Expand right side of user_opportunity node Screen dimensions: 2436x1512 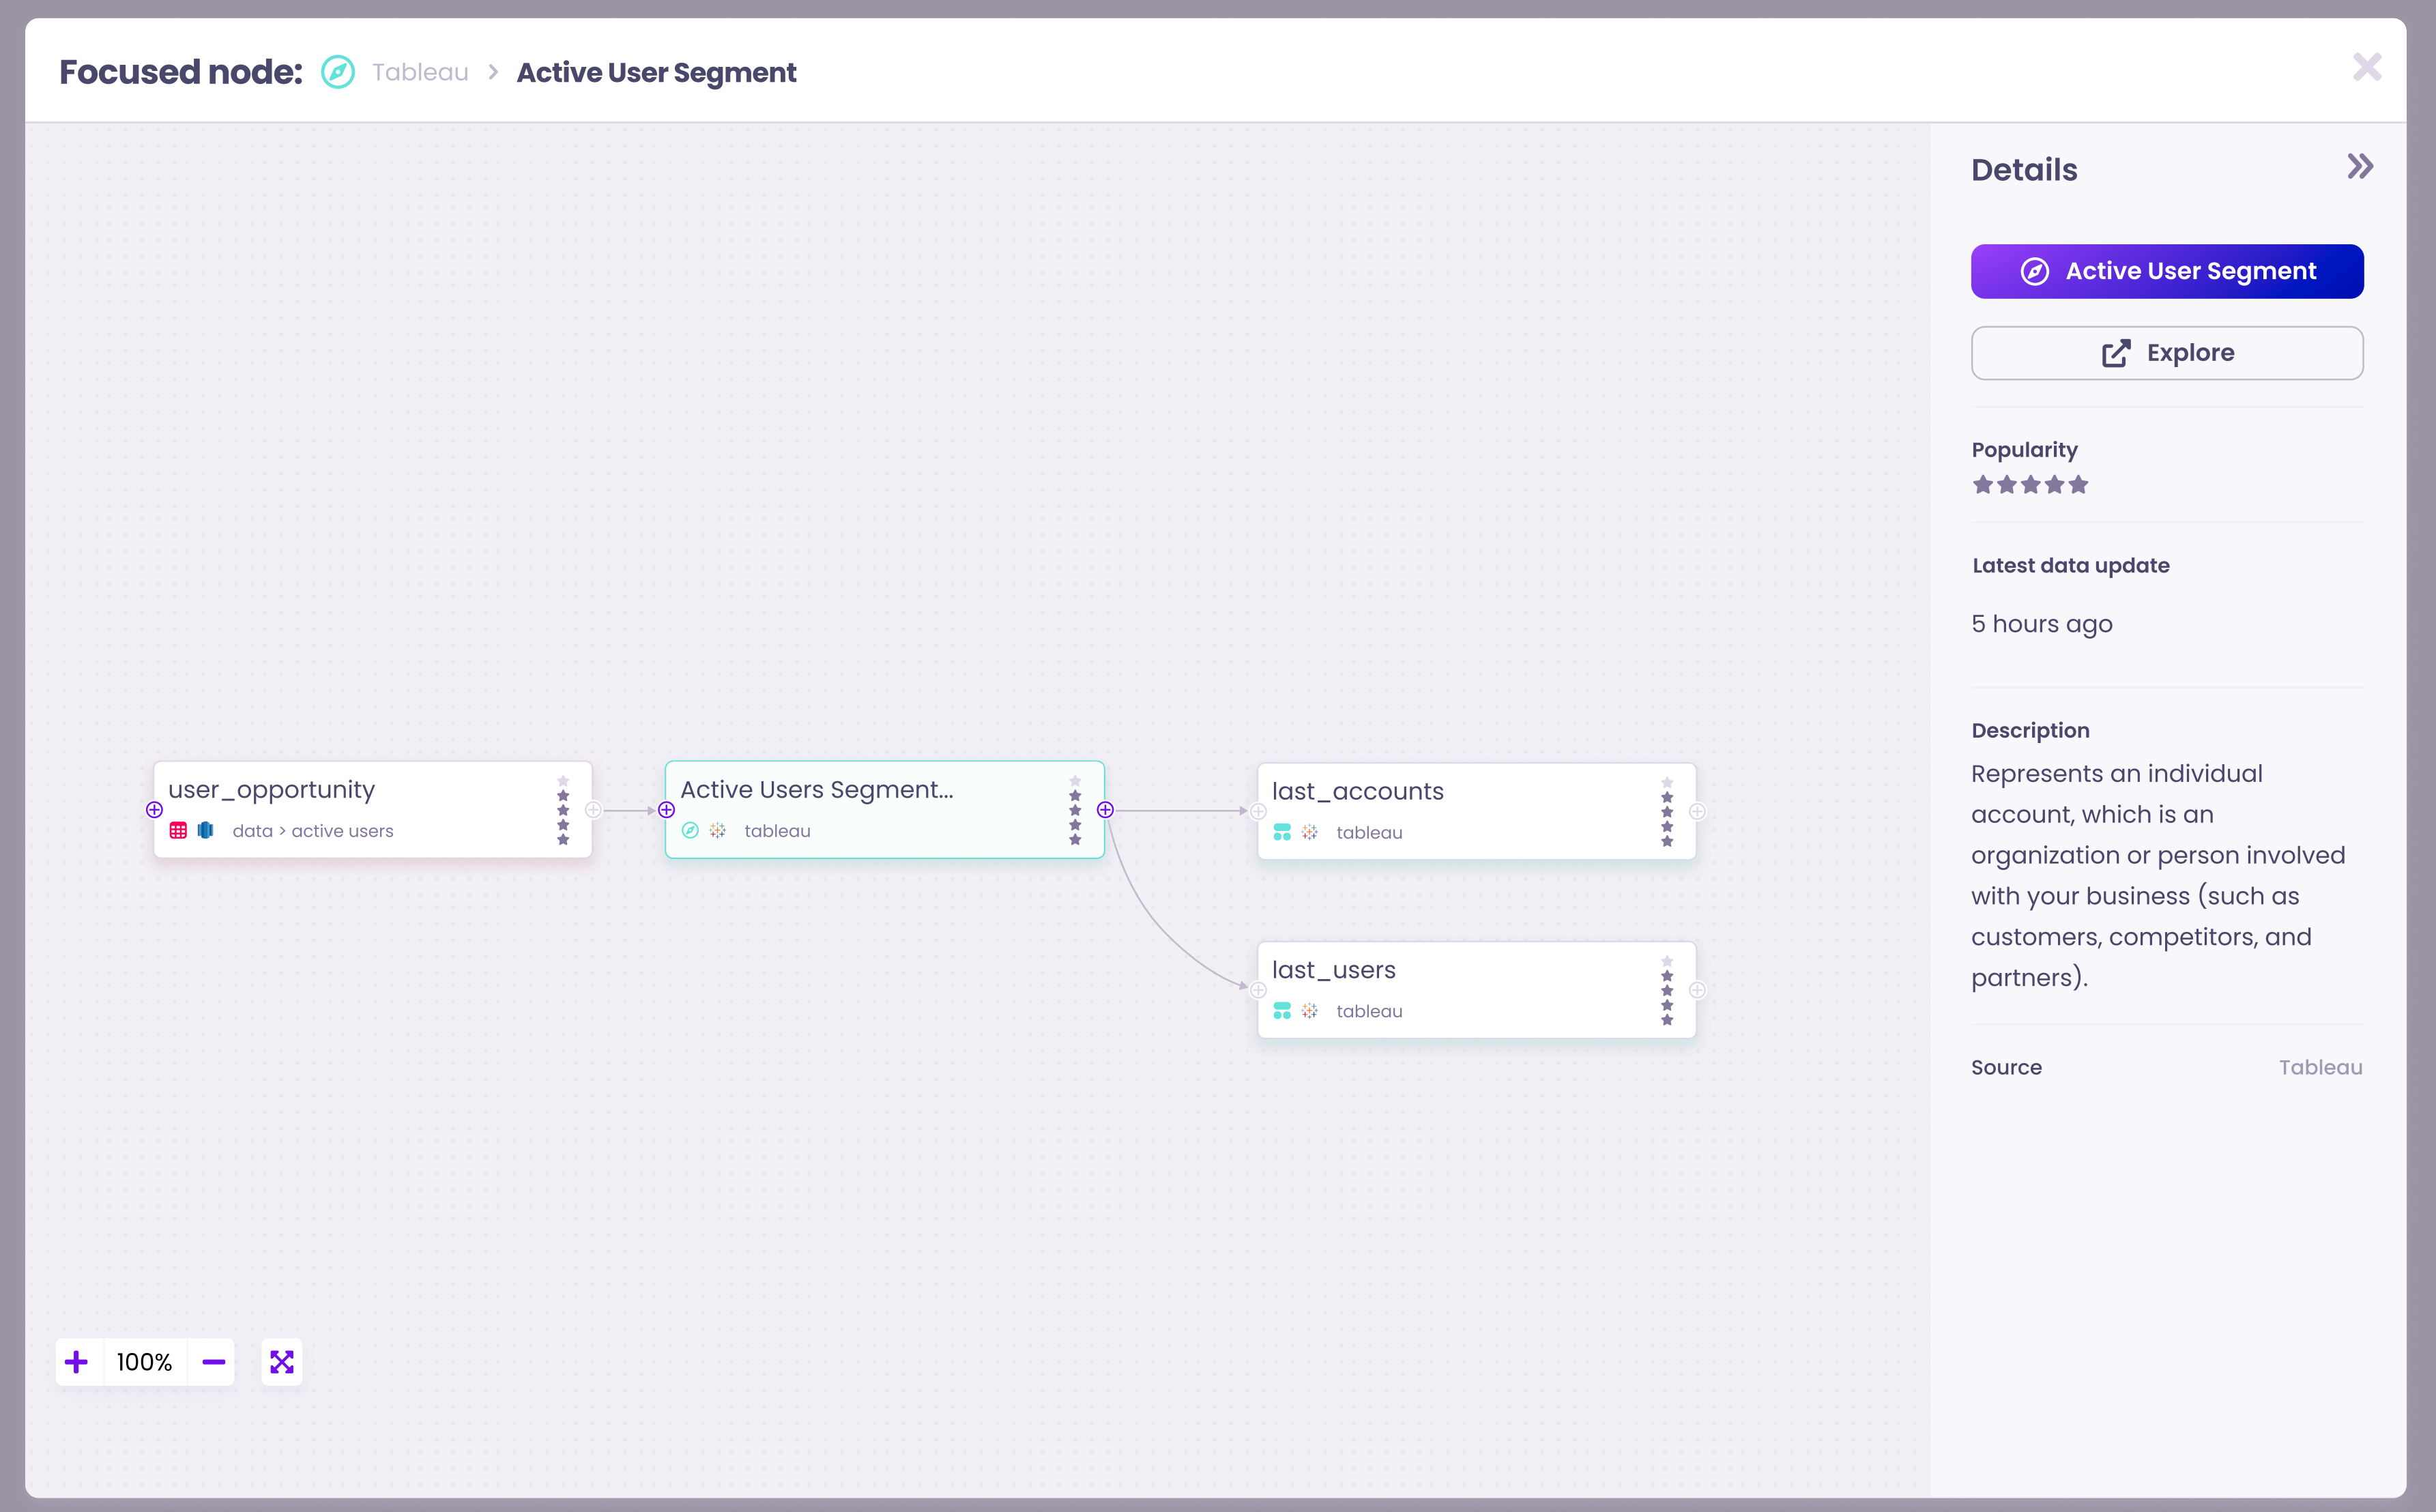click(593, 810)
